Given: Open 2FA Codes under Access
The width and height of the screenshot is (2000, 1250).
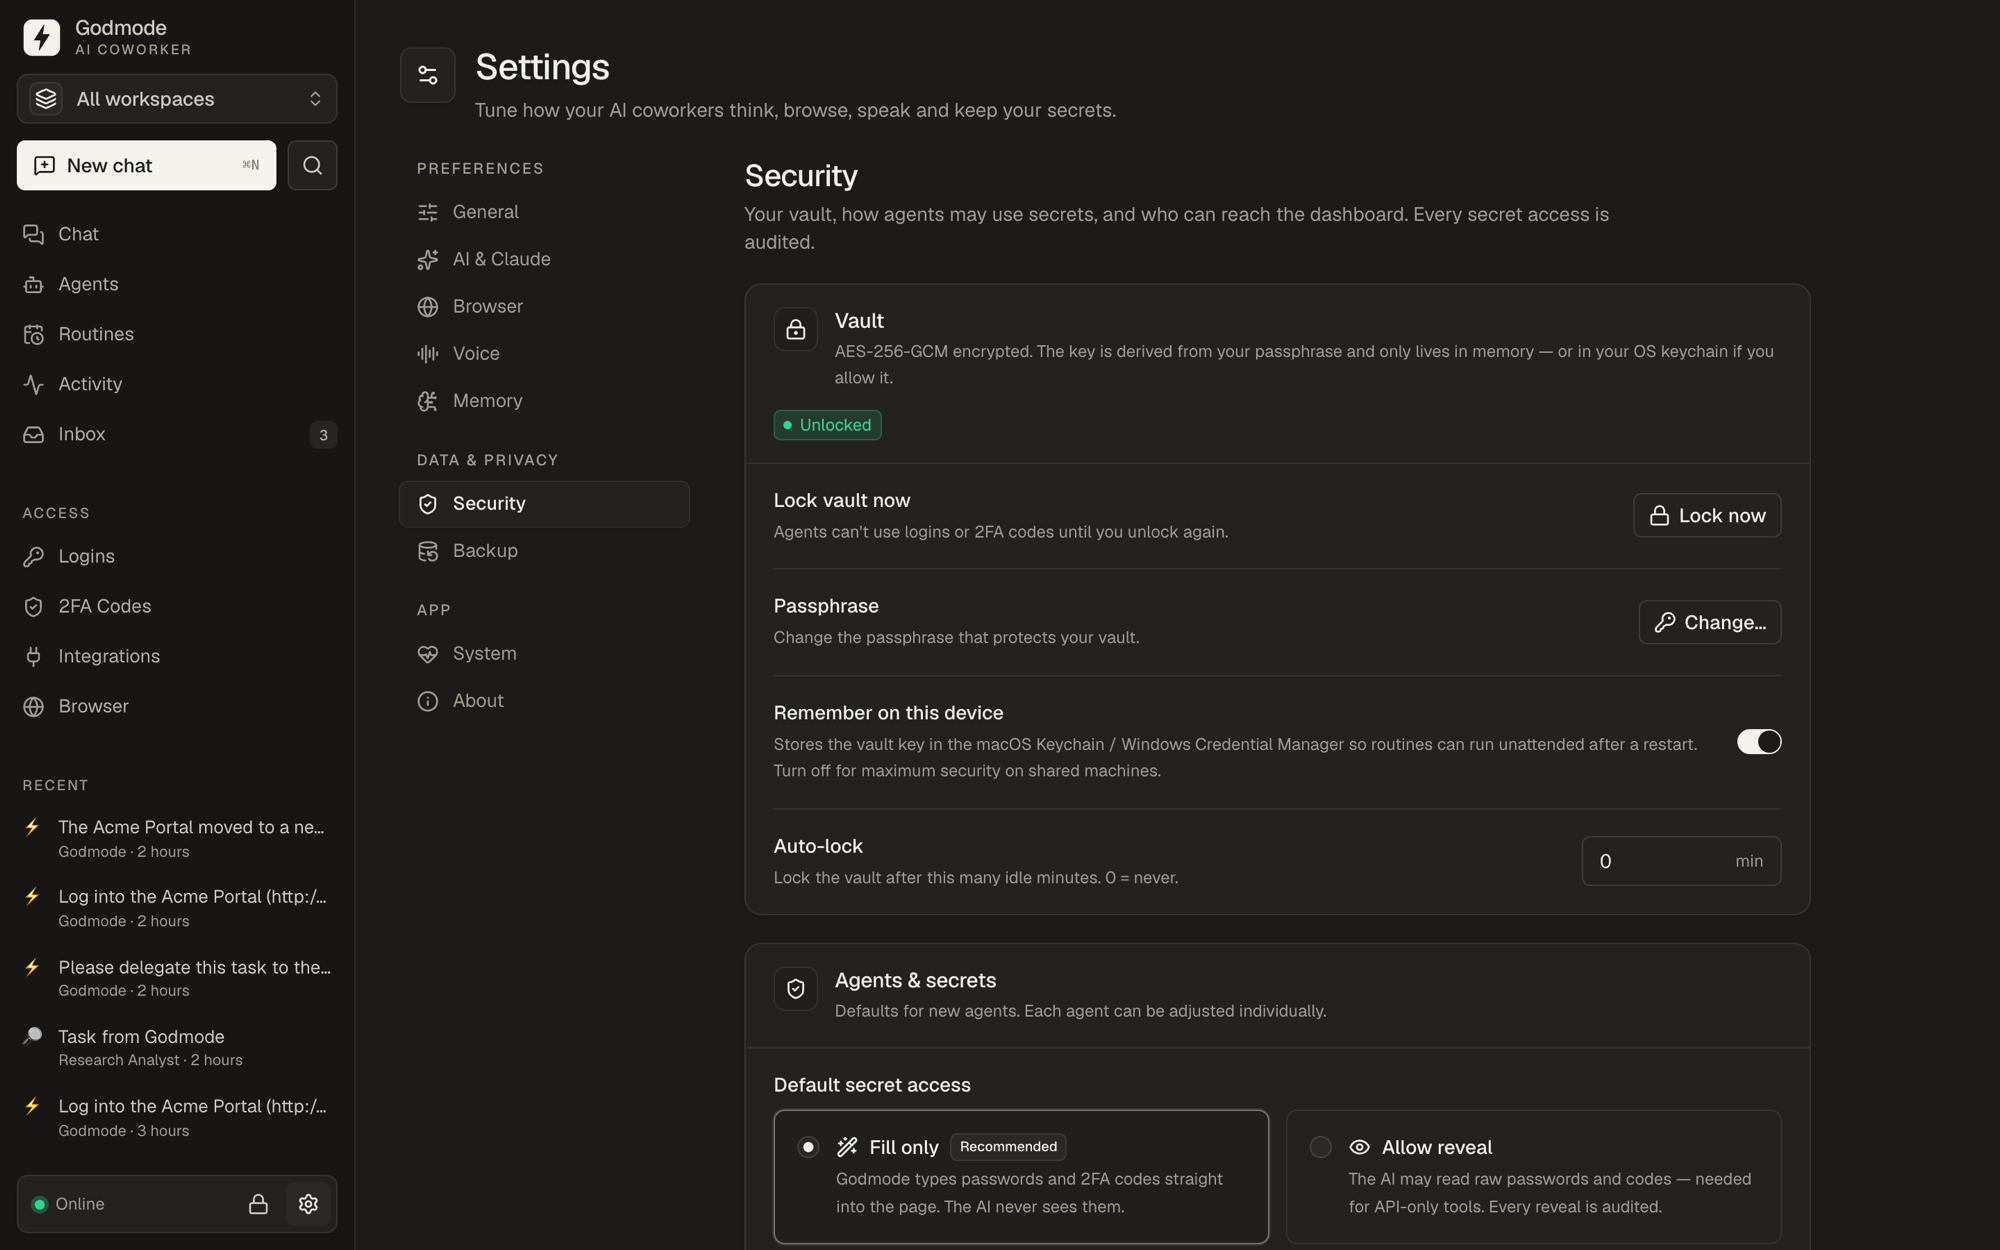Looking at the screenshot, I should (x=177, y=606).
